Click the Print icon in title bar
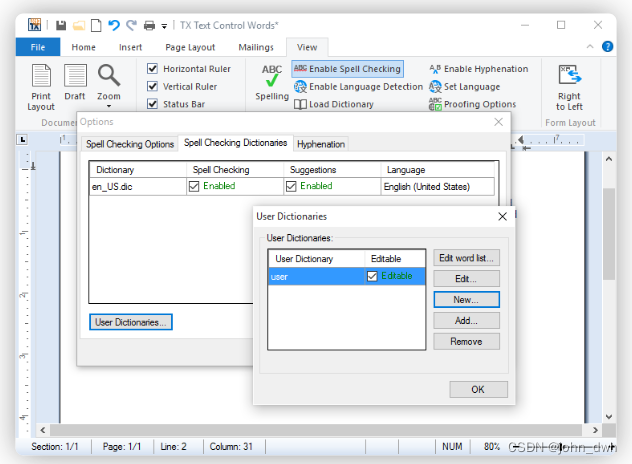The height and width of the screenshot is (464, 632). [x=150, y=26]
